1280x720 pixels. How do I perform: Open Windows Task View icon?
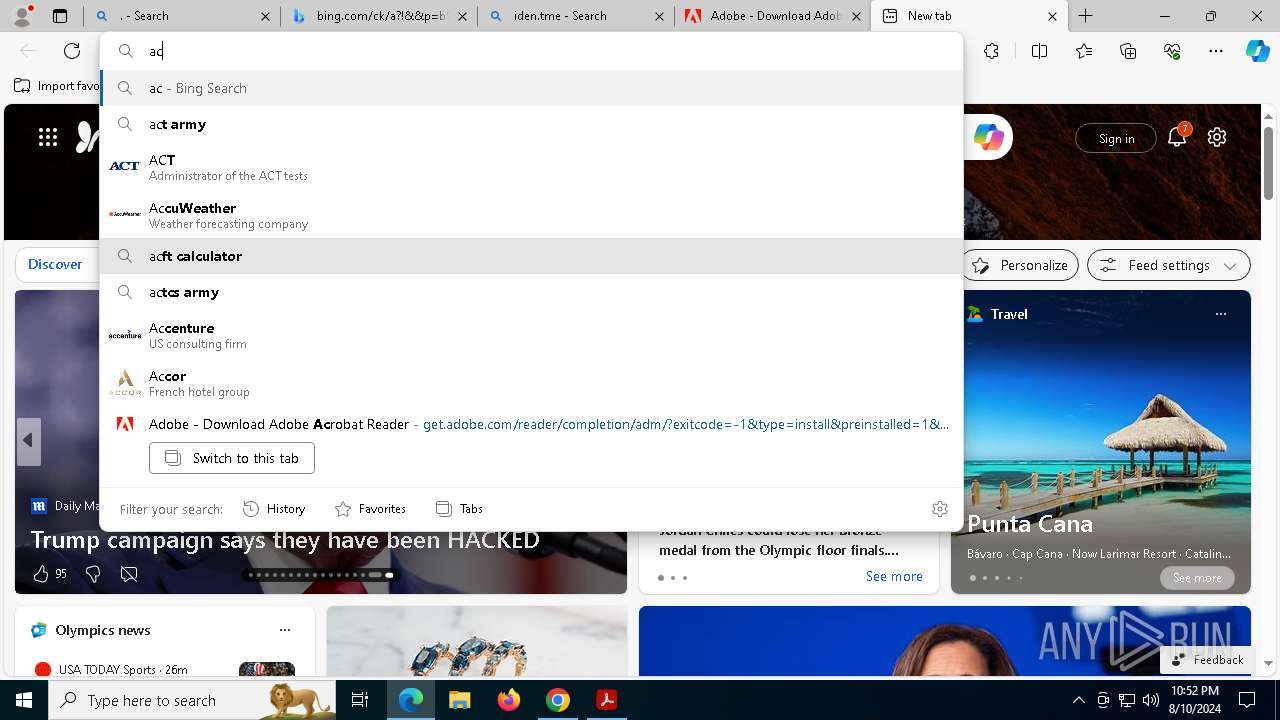pyautogui.click(x=360, y=700)
